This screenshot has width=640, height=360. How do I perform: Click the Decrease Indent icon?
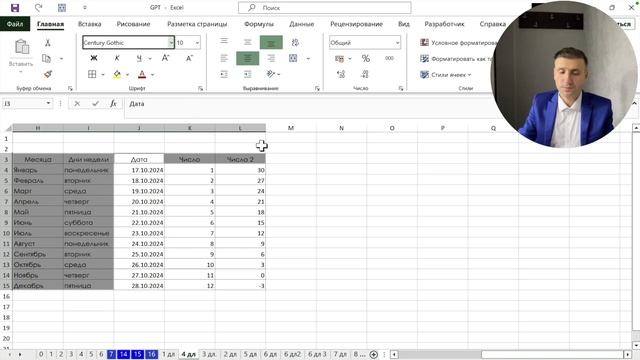pyautogui.click(x=224, y=74)
